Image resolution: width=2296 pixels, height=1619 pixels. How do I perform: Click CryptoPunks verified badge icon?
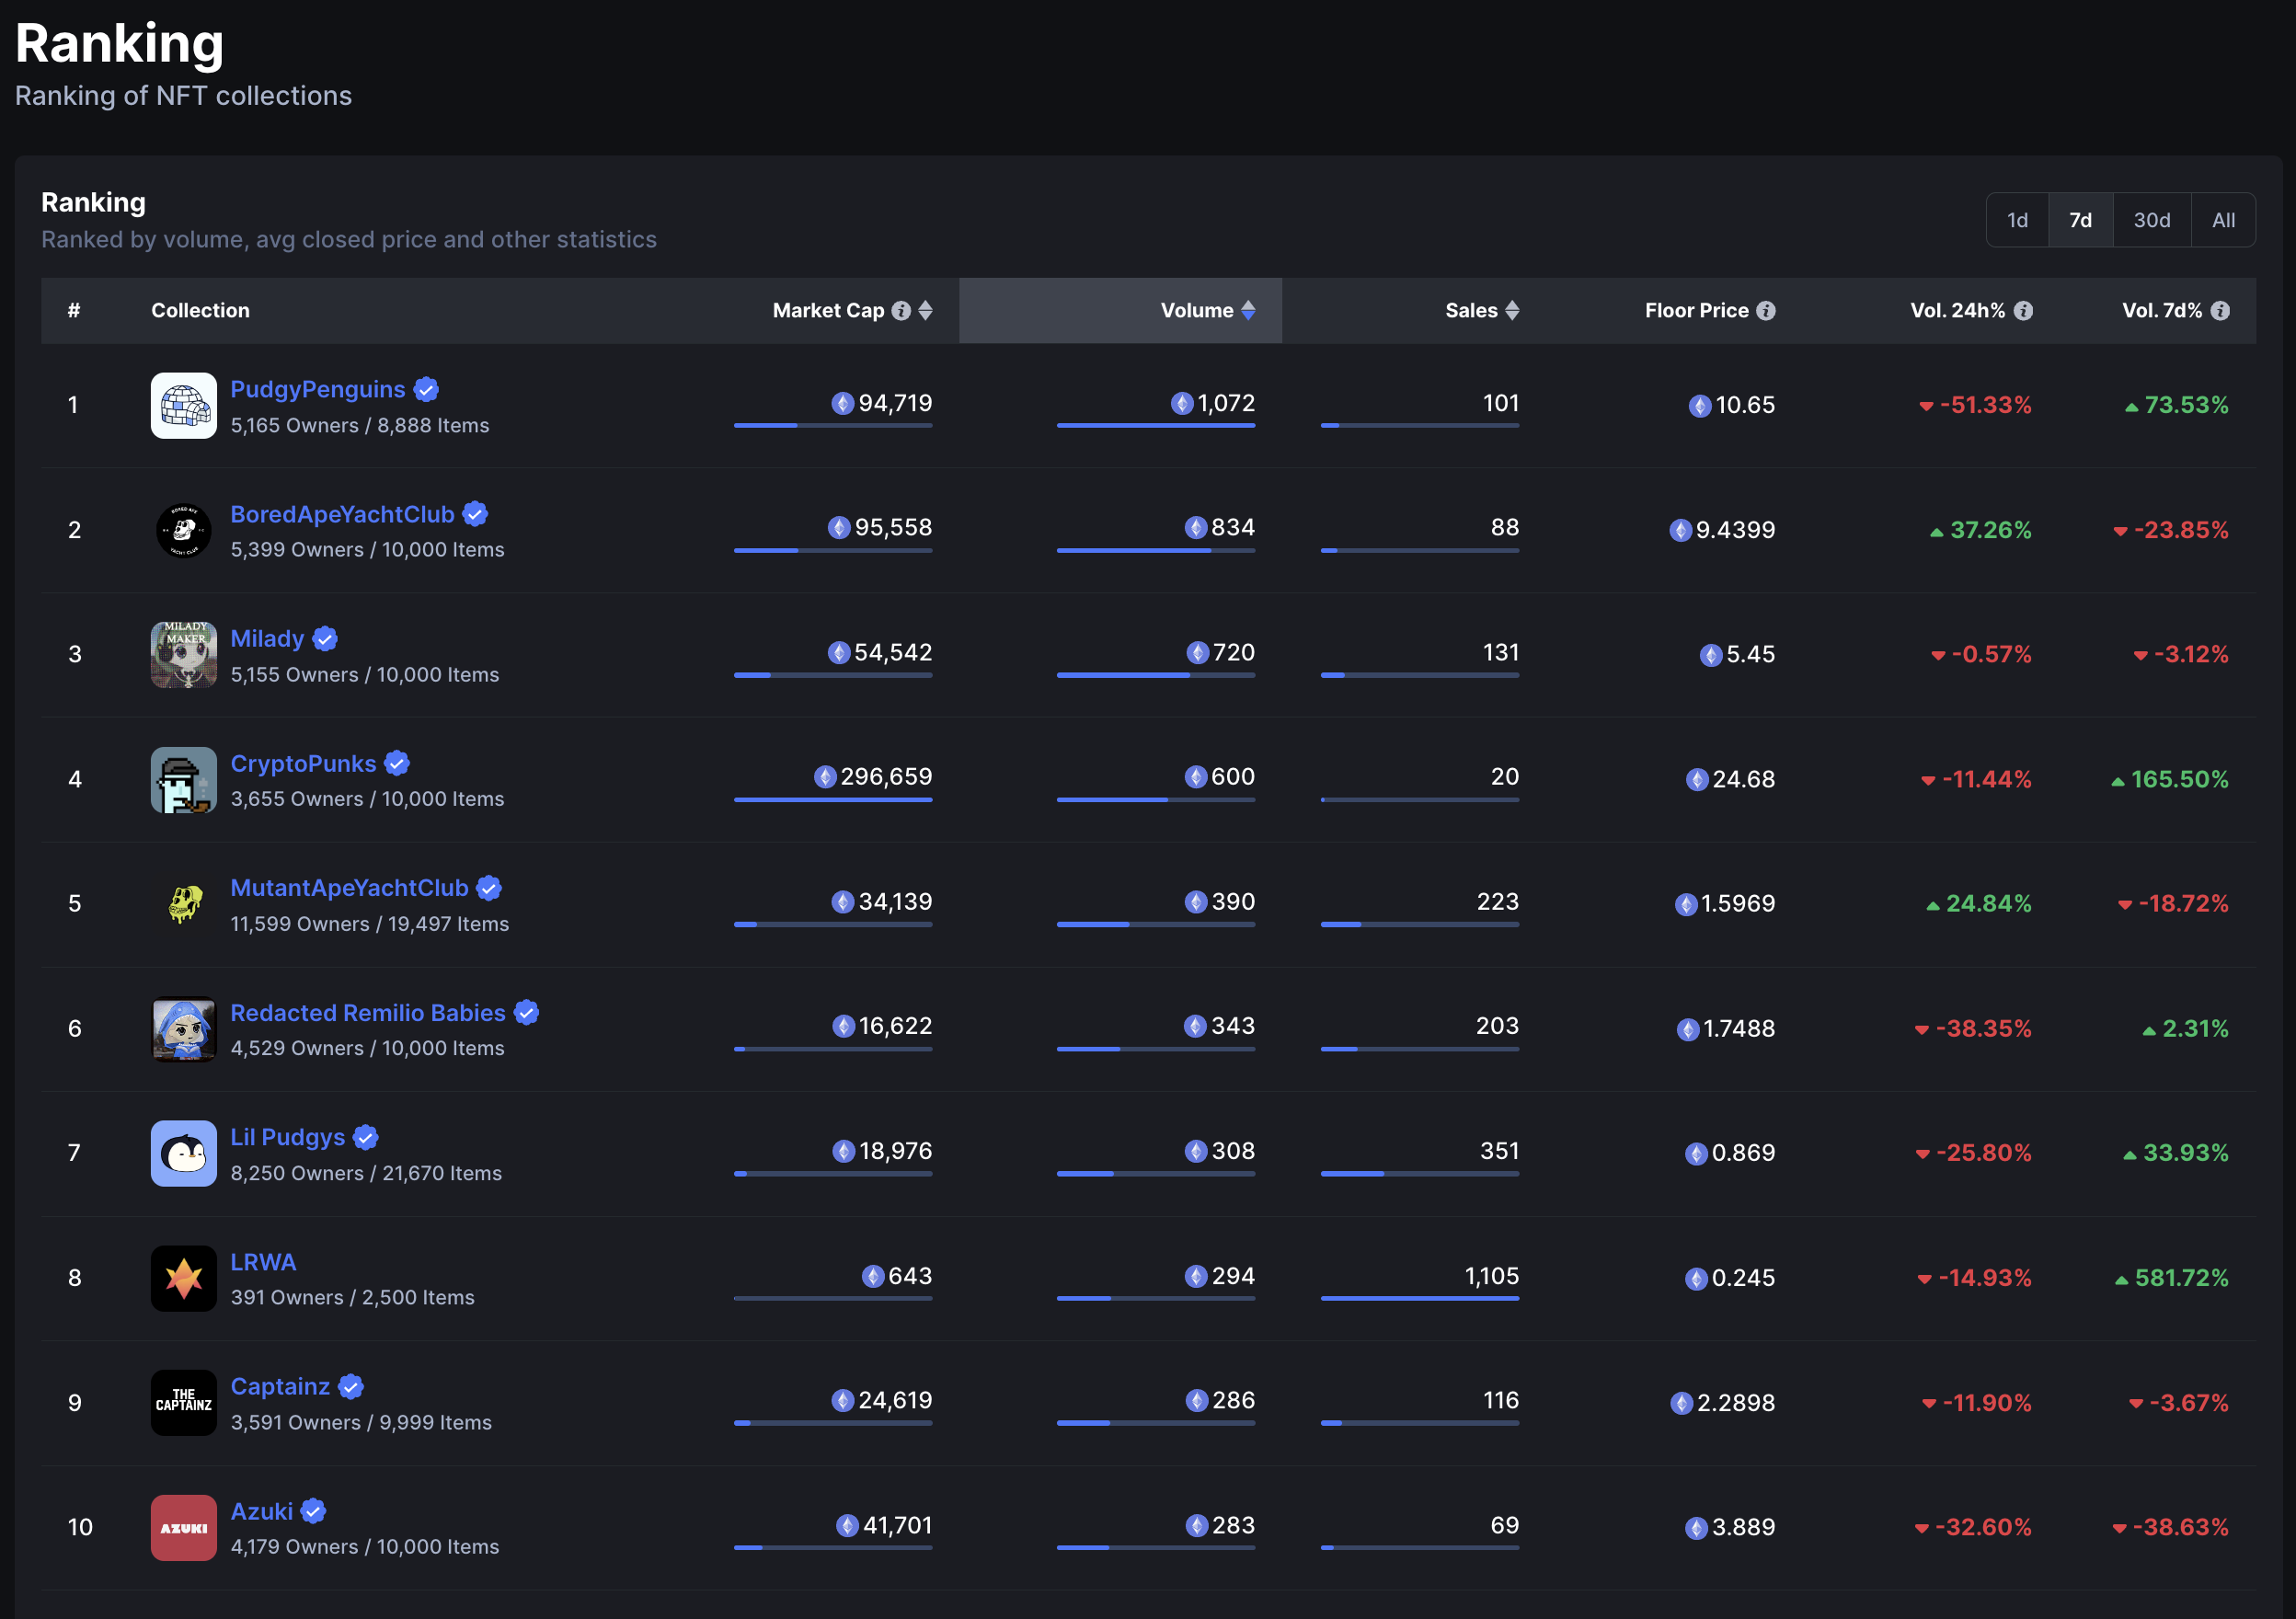[x=397, y=764]
